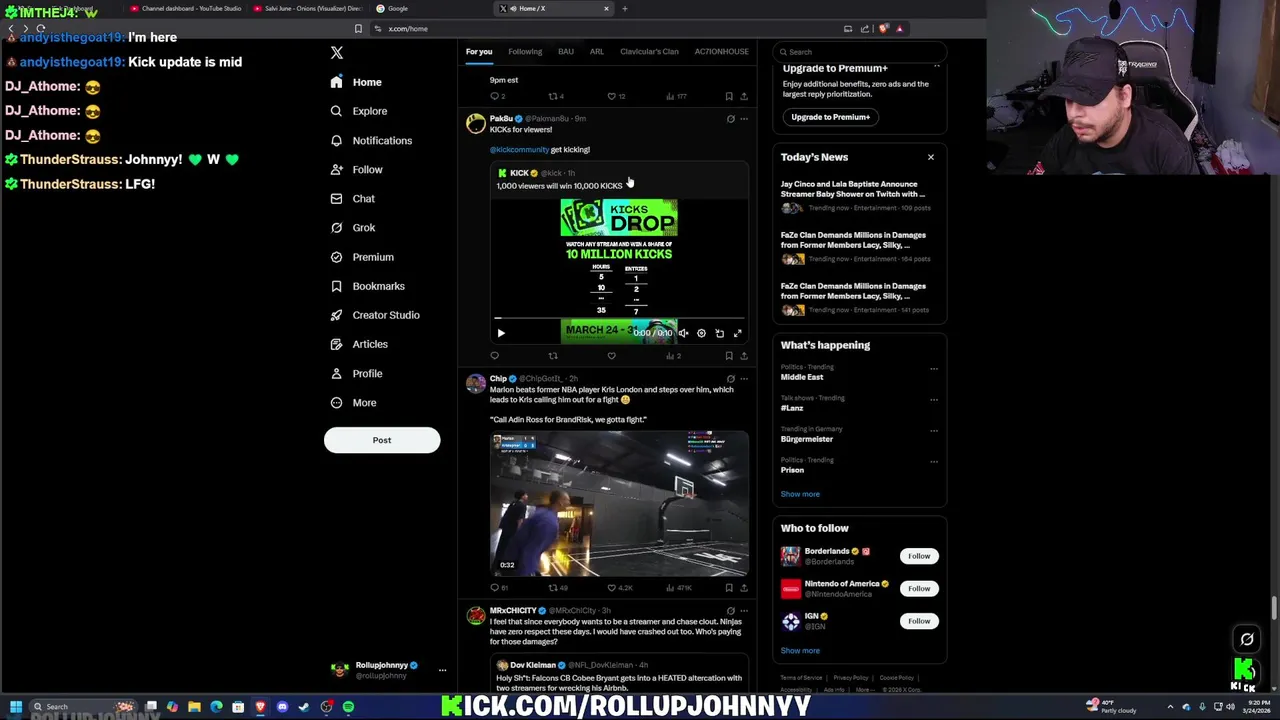
Task: Open the Home page from sidebar
Action: pos(356,82)
